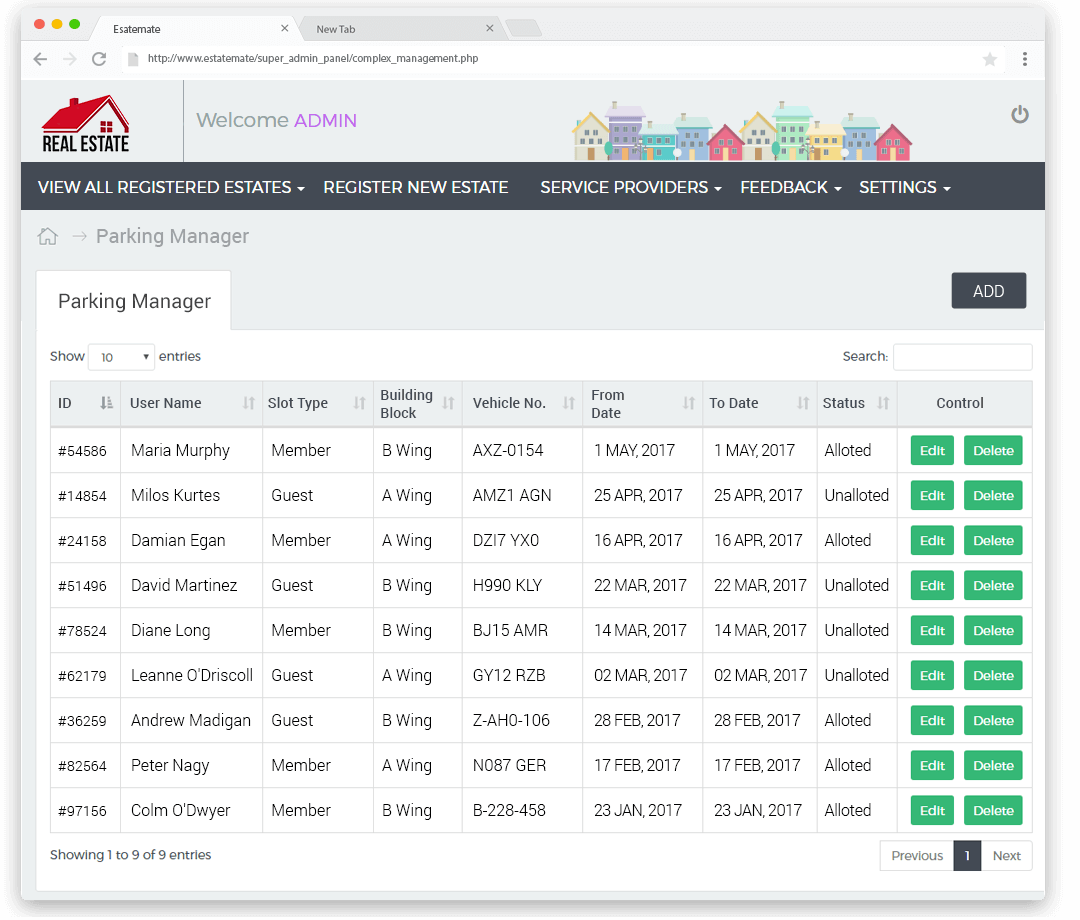Click the browser back arrow
Image resolution: width=1080 pixels, height=920 pixels.
click(x=40, y=59)
